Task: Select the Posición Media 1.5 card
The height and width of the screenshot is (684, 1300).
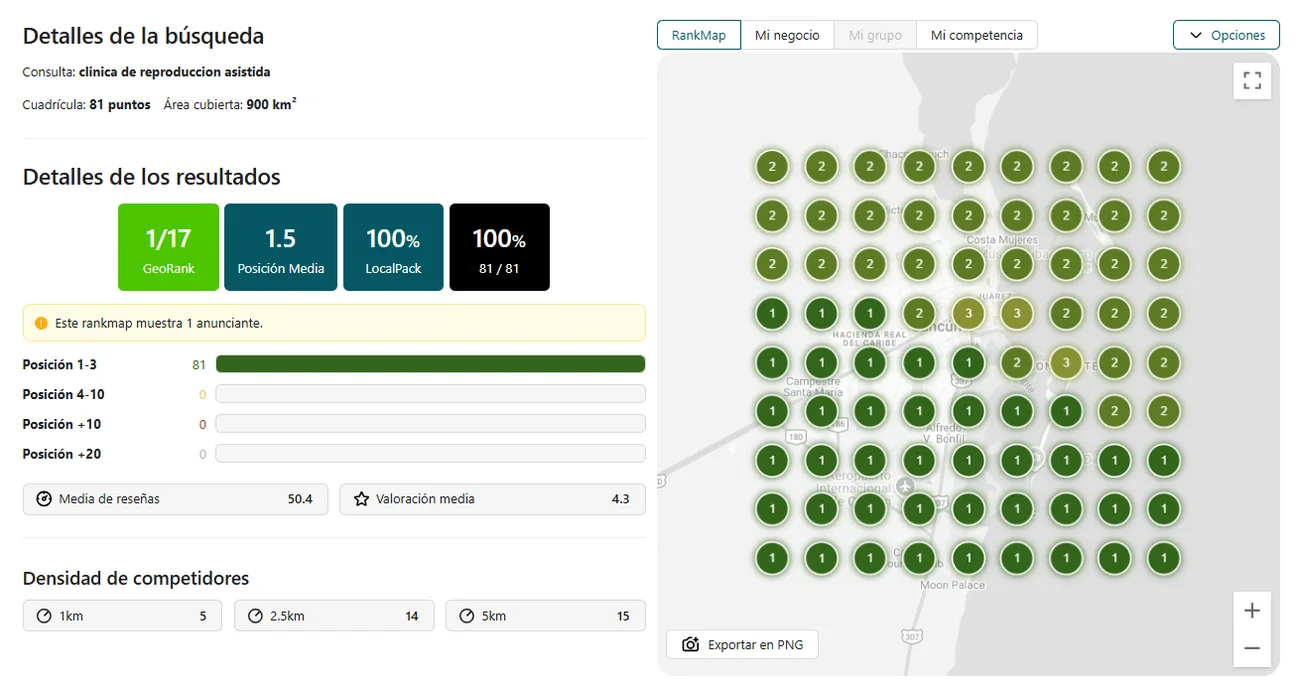Action: (x=280, y=248)
